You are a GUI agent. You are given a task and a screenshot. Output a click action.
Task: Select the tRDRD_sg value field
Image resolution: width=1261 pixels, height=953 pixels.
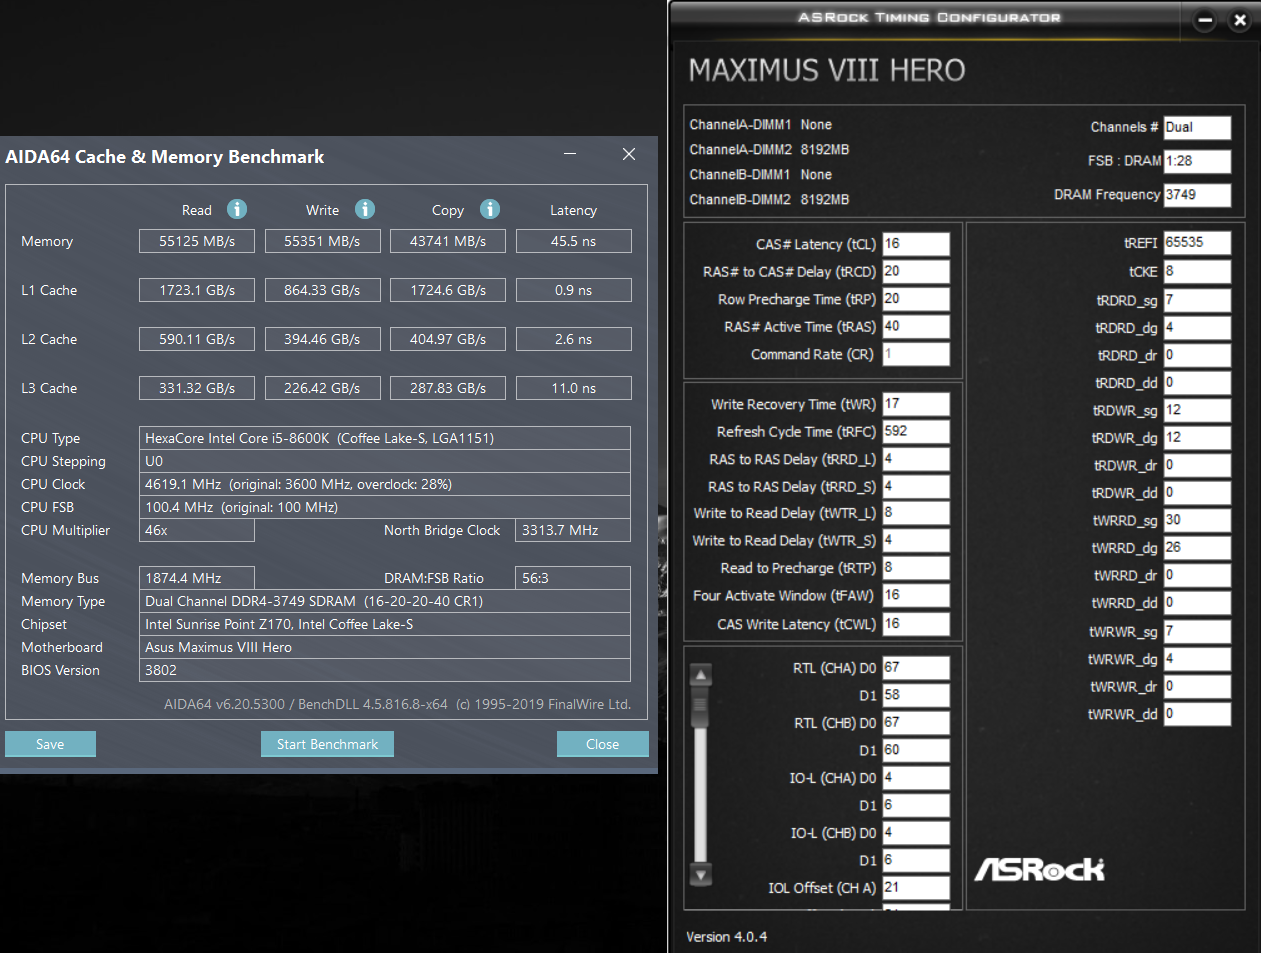(x=1197, y=300)
